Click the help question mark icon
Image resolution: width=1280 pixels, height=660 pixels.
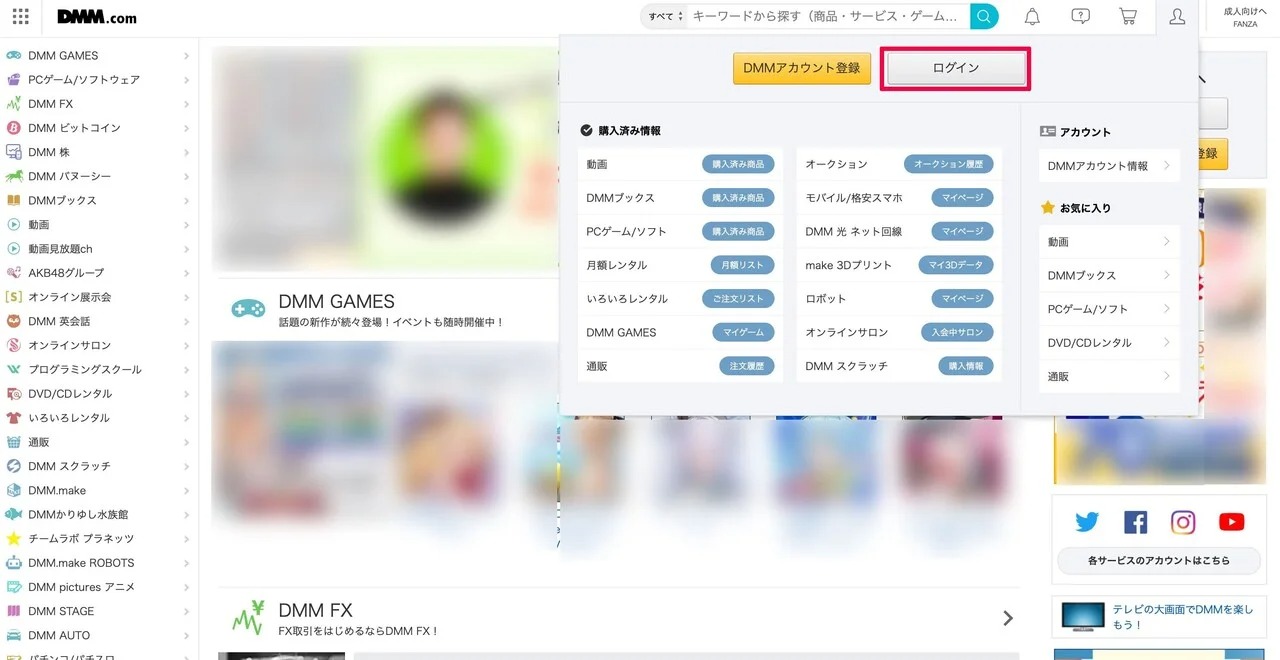click(x=1080, y=16)
